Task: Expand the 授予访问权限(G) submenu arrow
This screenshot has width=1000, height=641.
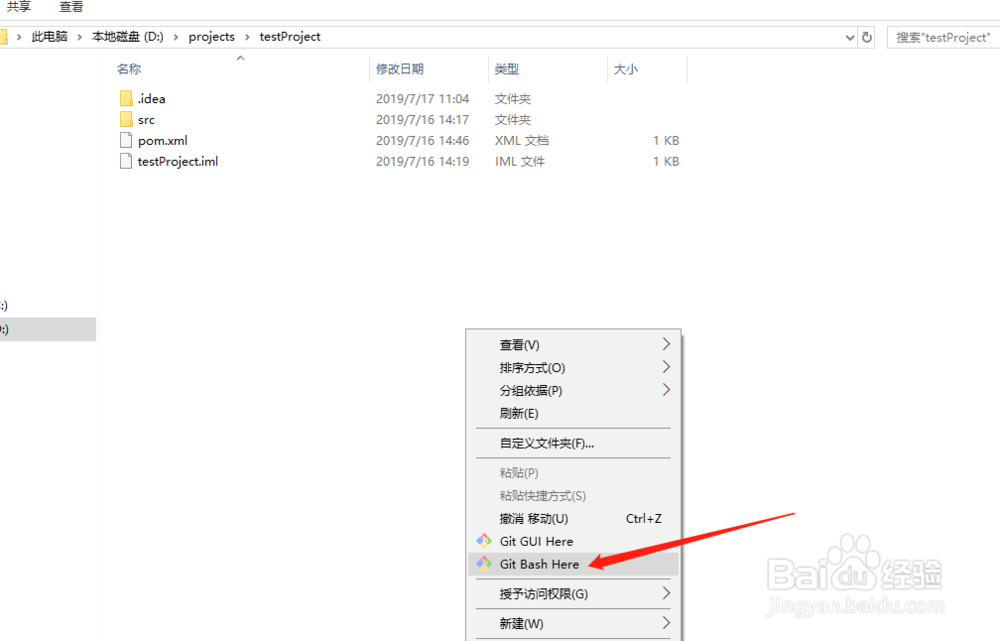Action: [666, 593]
